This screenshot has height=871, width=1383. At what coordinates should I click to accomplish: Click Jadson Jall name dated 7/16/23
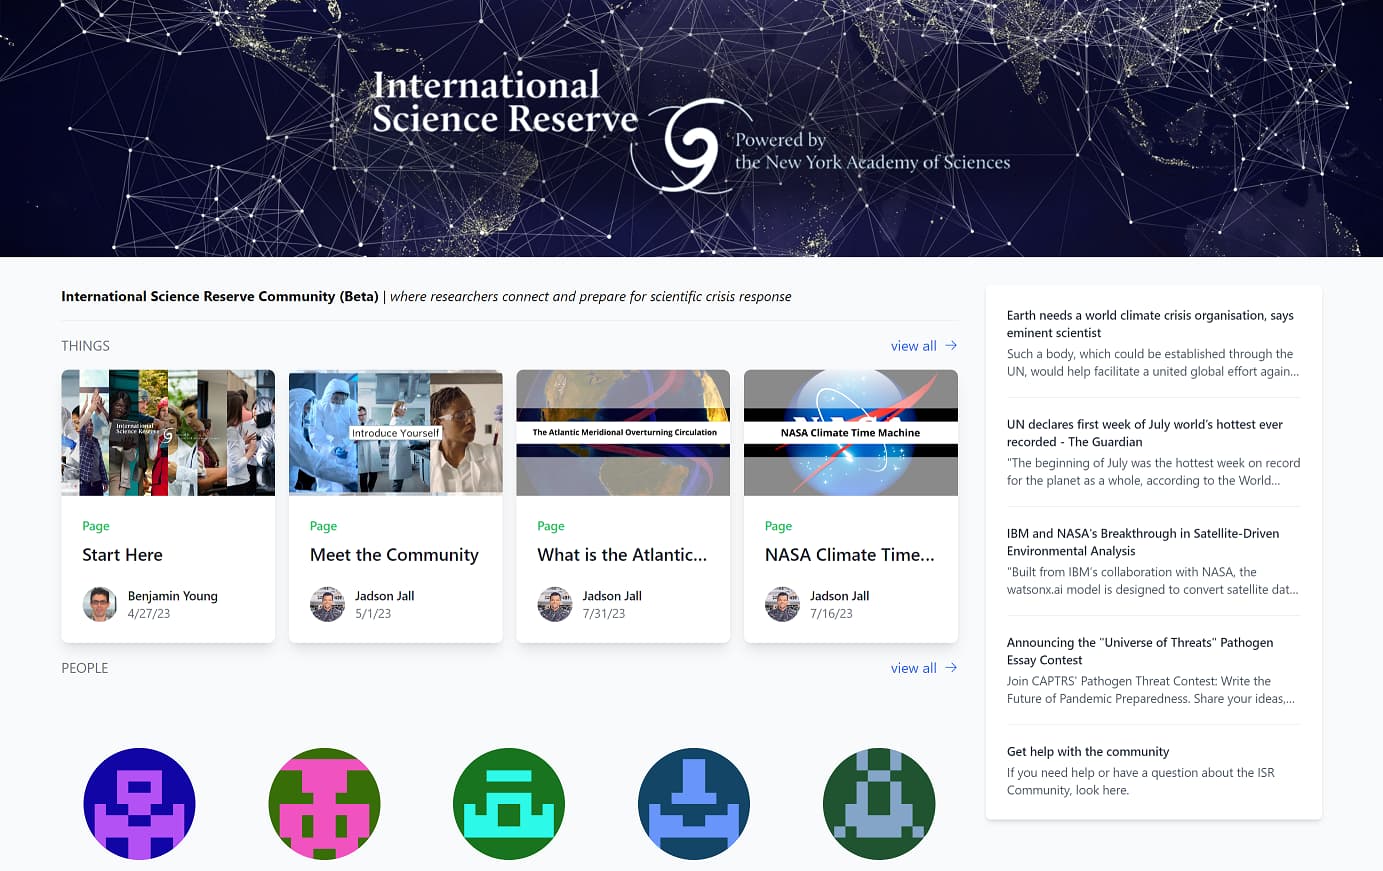click(x=840, y=596)
